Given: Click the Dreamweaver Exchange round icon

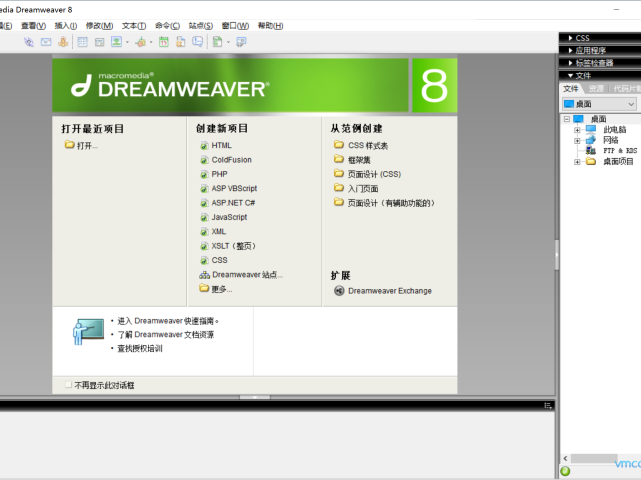Looking at the screenshot, I should pos(339,291).
